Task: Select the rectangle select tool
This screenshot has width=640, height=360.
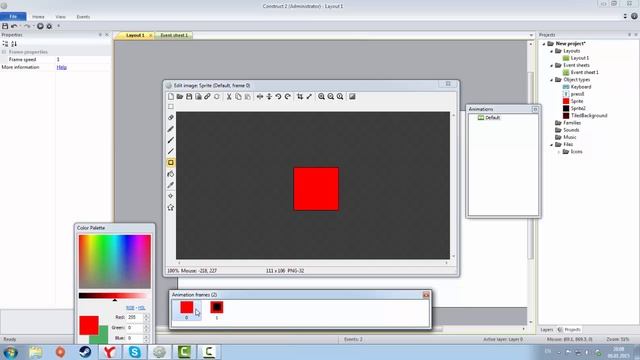Action: click(x=171, y=107)
